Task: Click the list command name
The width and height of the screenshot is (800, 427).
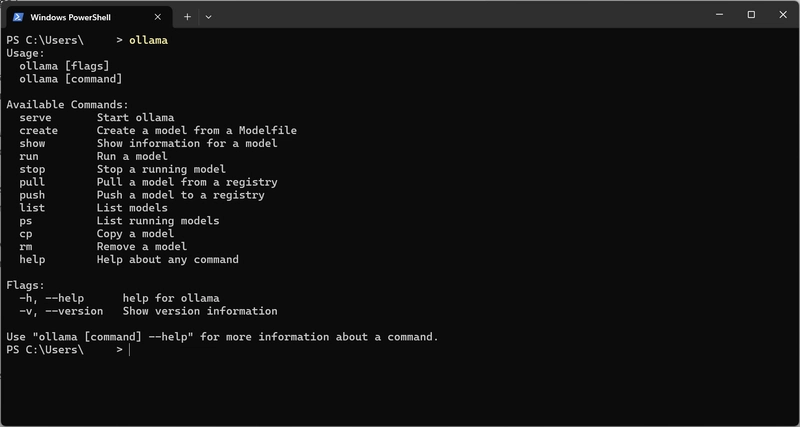Action: pos(32,208)
